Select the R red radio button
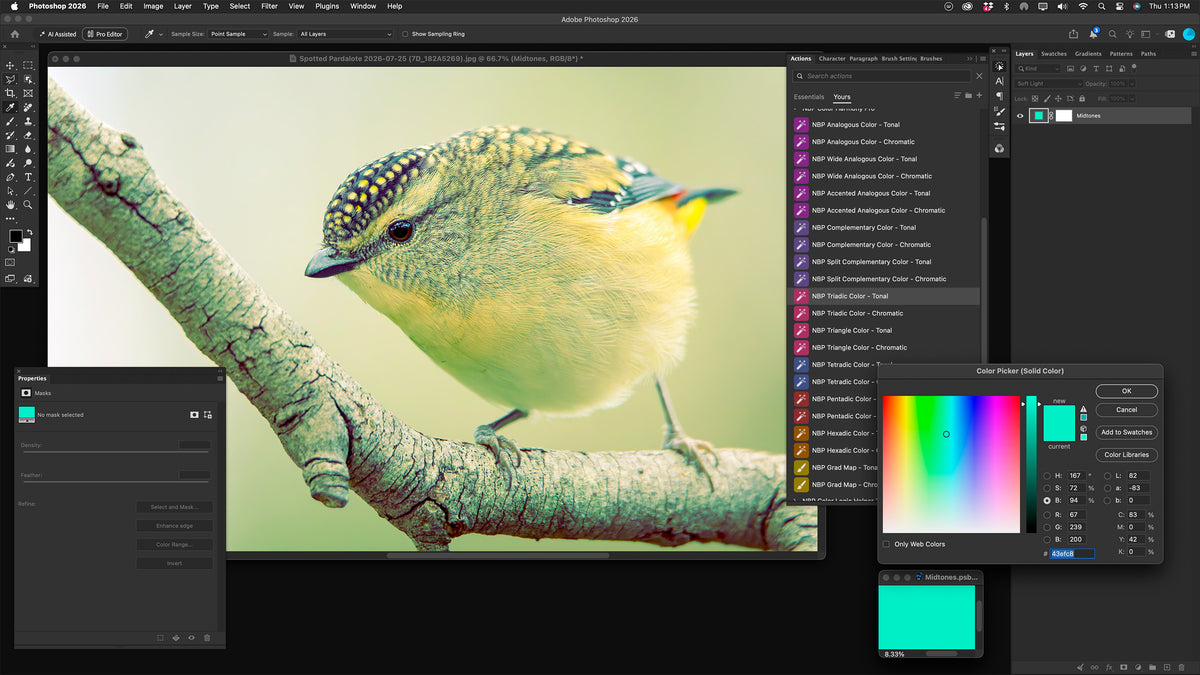Viewport: 1200px width, 675px height. [1047, 515]
